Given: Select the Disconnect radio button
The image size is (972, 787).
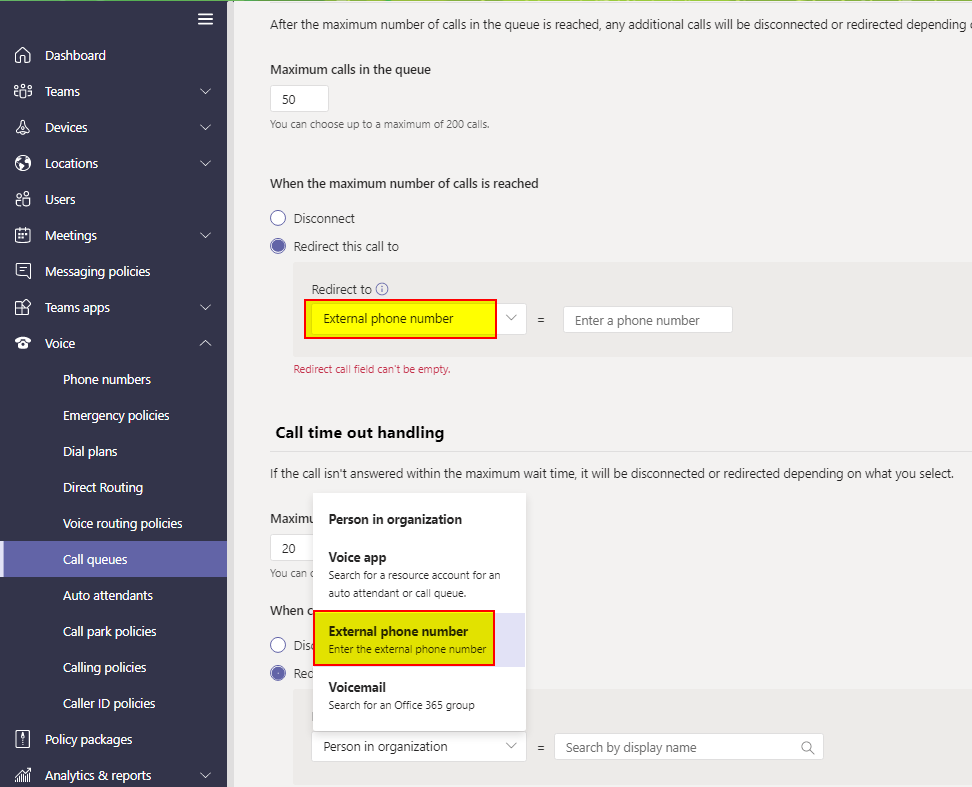Looking at the screenshot, I should [x=278, y=218].
